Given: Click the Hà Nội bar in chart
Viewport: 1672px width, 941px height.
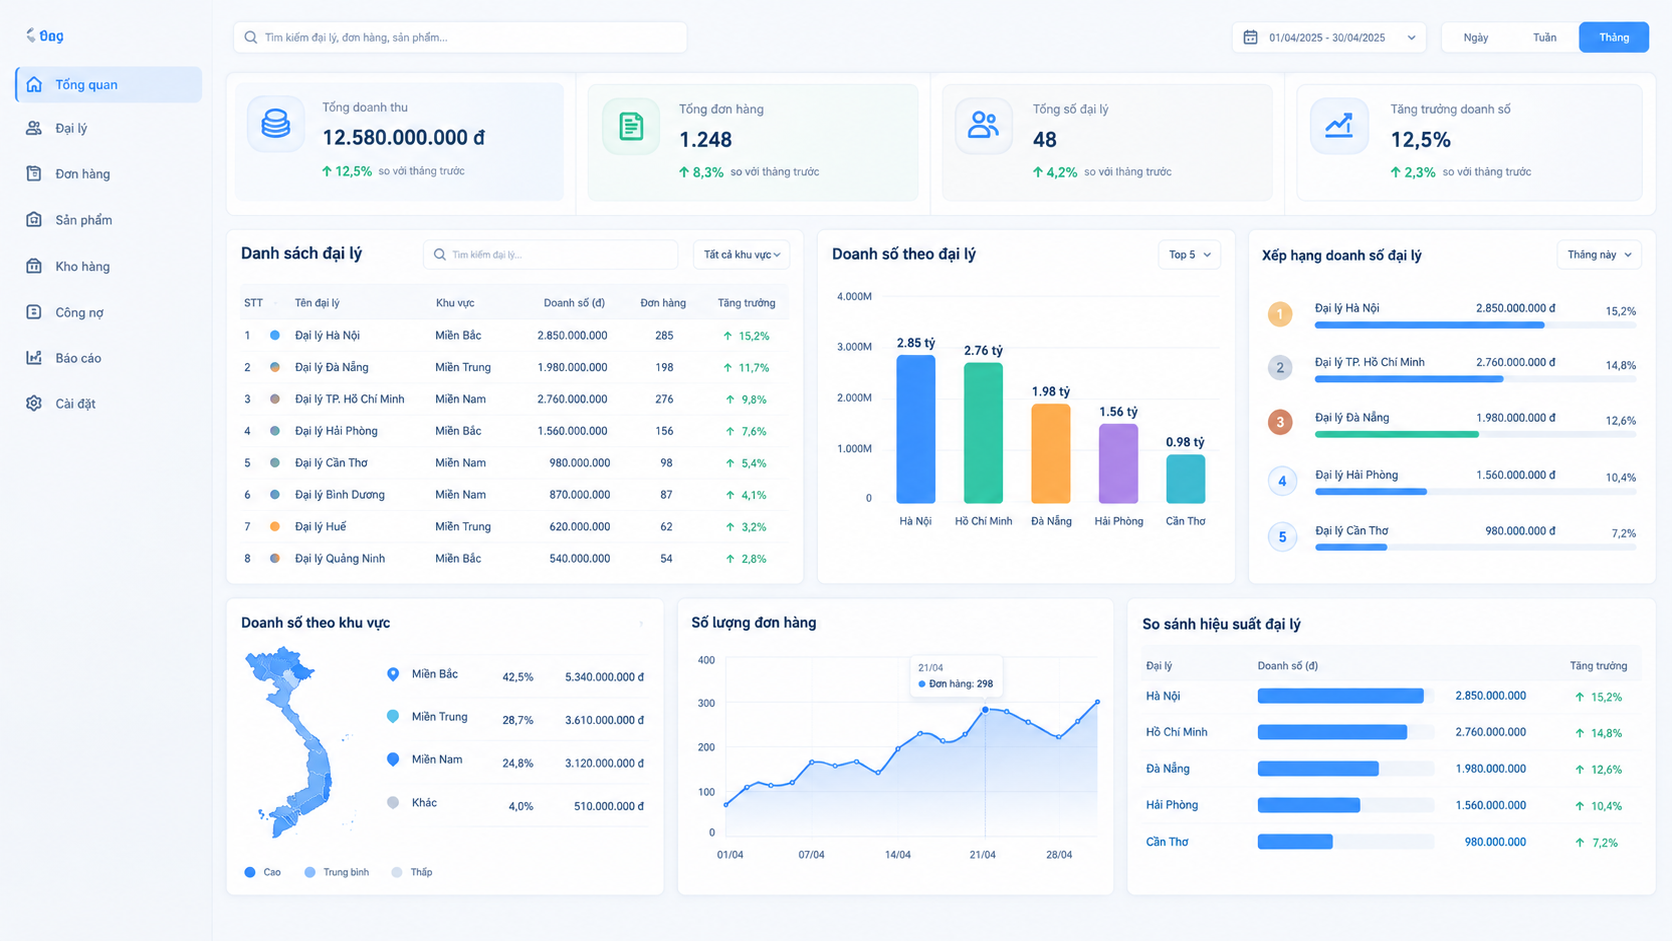Looking at the screenshot, I should pos(916,429).
